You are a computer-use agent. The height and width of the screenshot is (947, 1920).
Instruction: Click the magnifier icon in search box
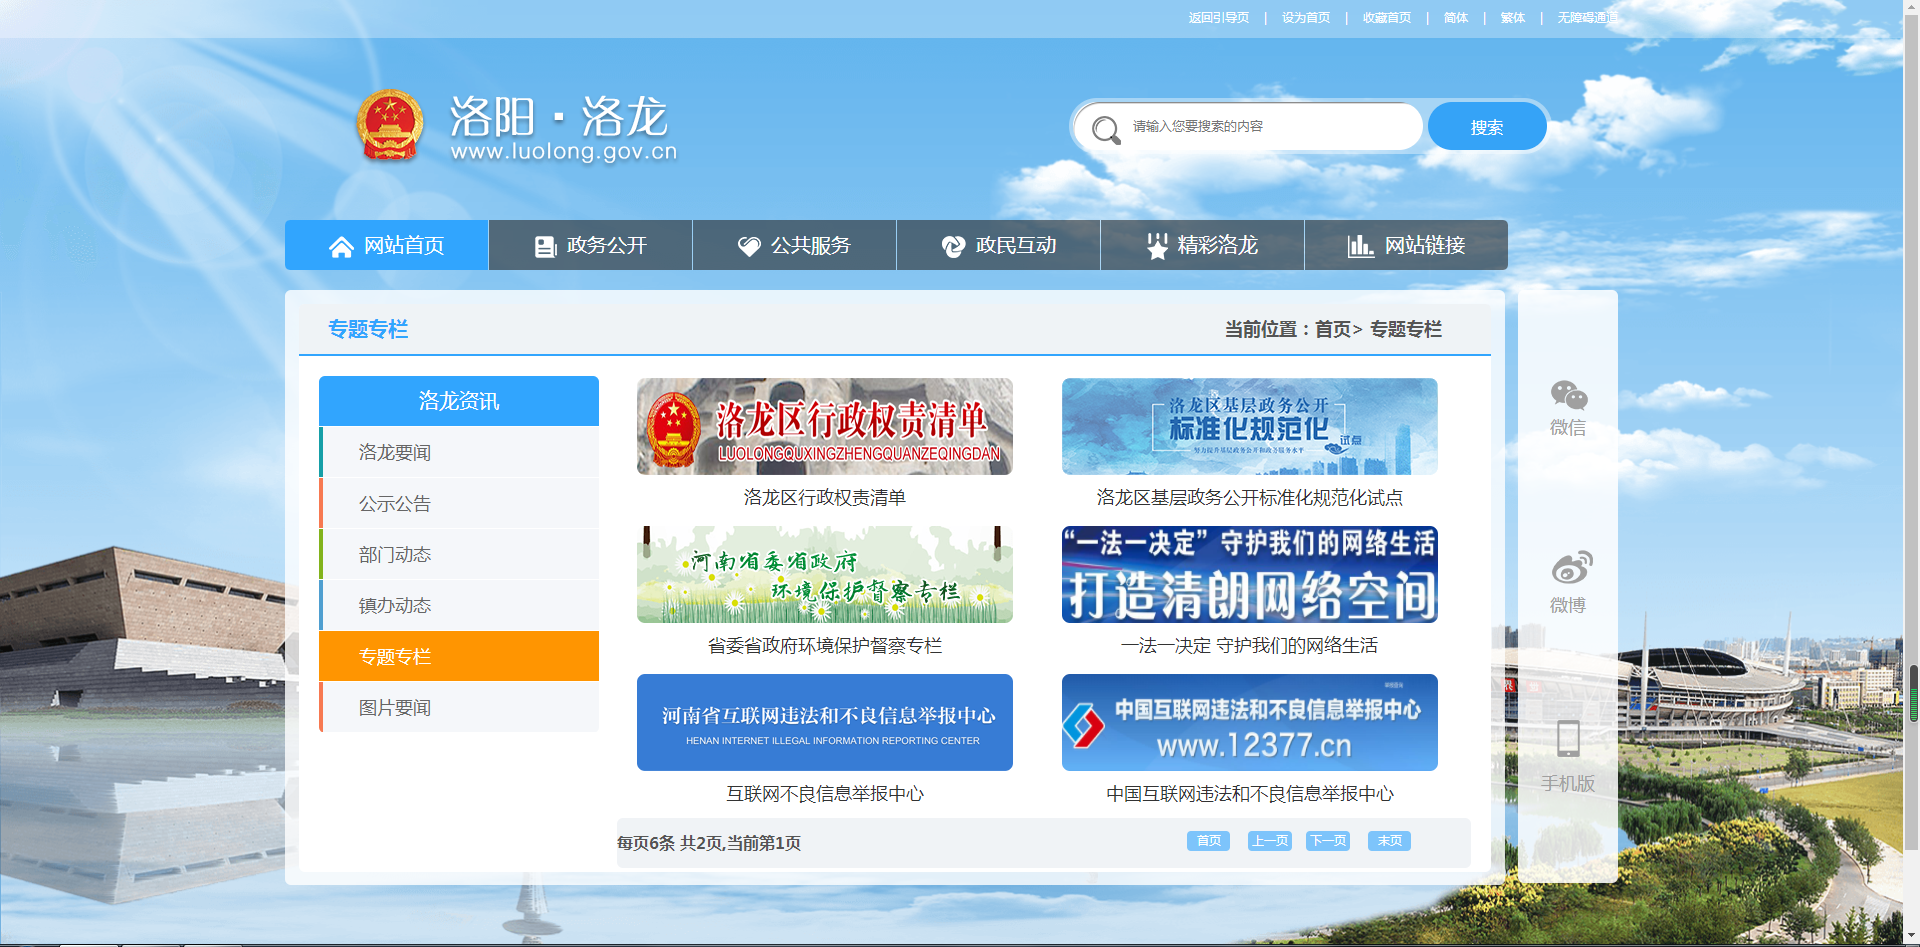tap(1105, 129)
